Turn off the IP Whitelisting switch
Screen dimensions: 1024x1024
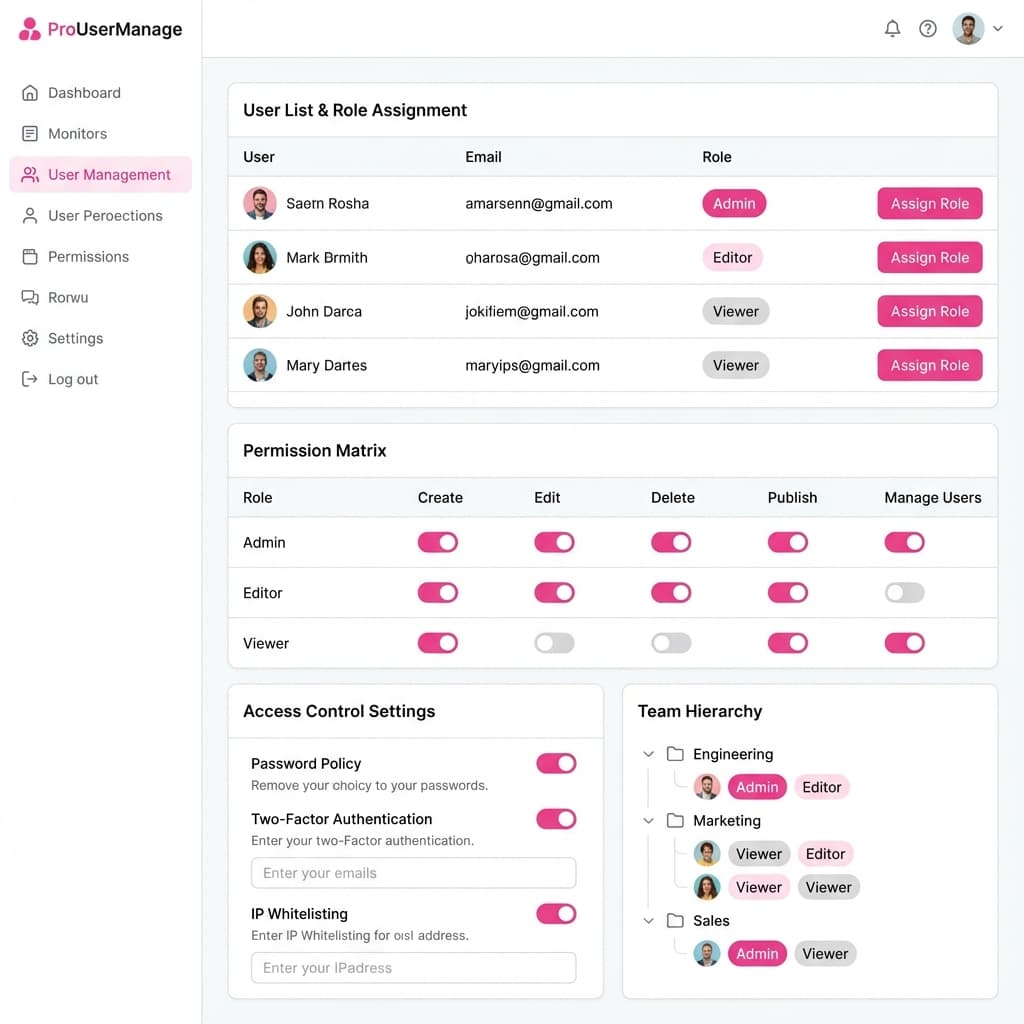(x=556, y=914)
